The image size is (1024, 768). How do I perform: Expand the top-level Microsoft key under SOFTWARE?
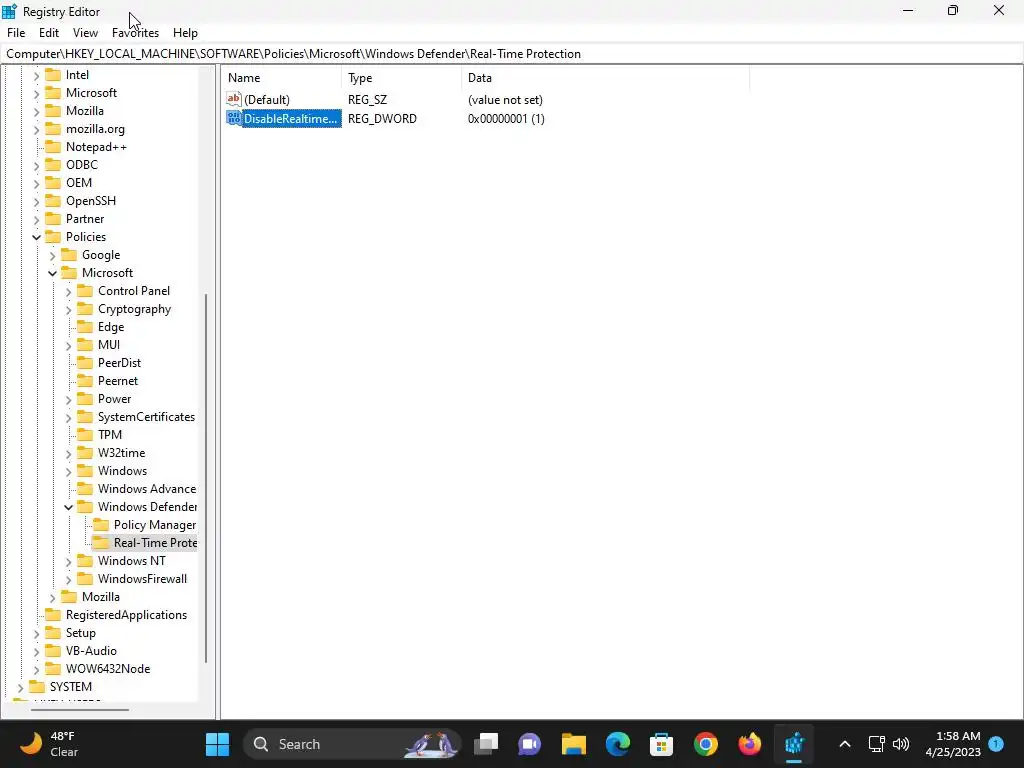click(x=37, y=93)
